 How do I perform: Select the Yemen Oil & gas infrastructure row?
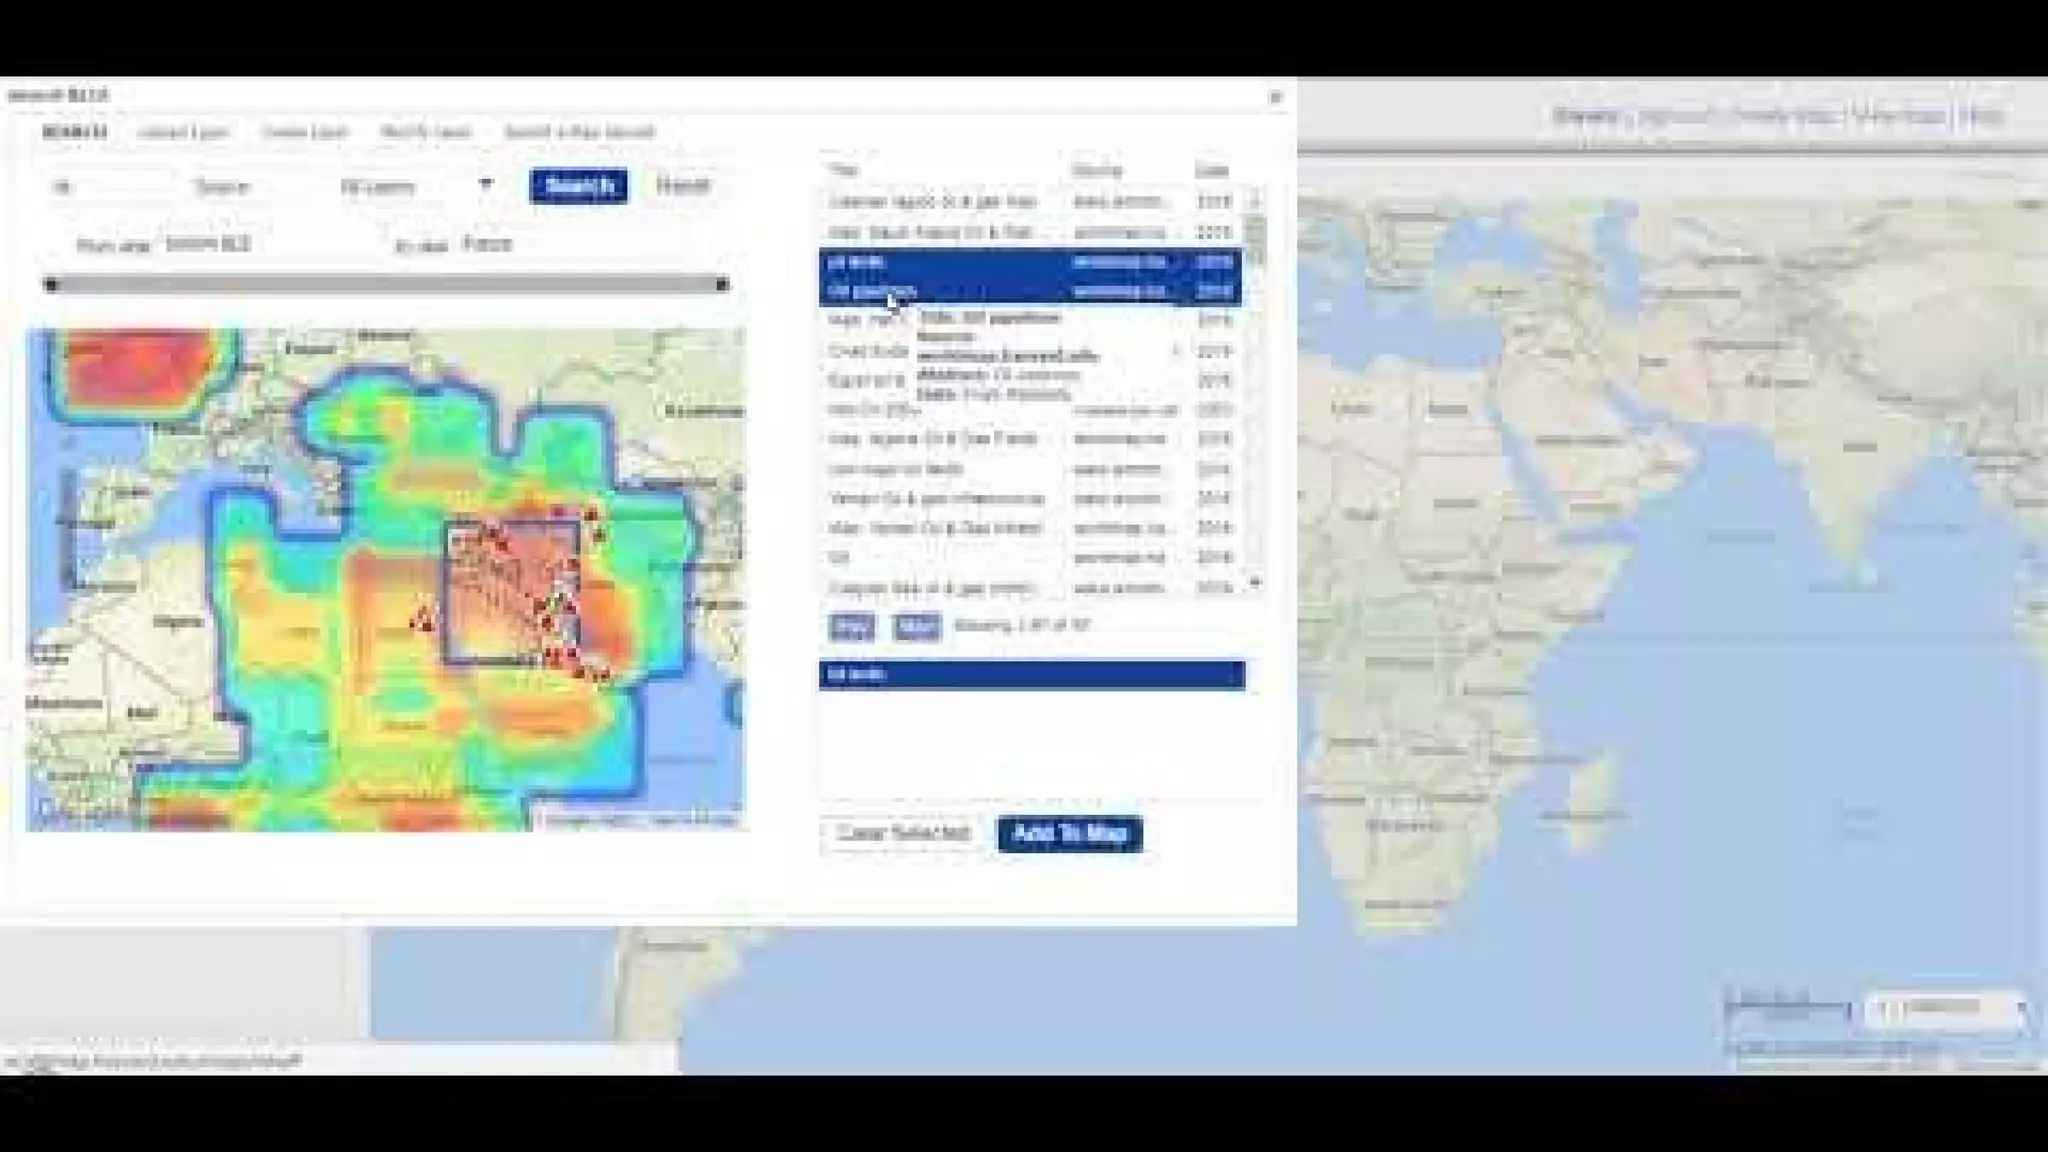coord(936,498)
